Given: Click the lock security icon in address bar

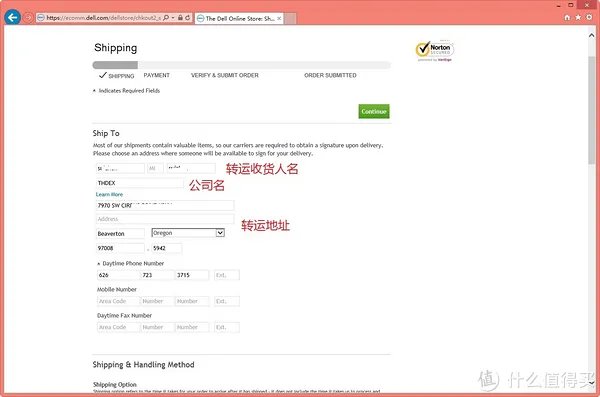Looking at the screenshot, I should tap(180, 18).
